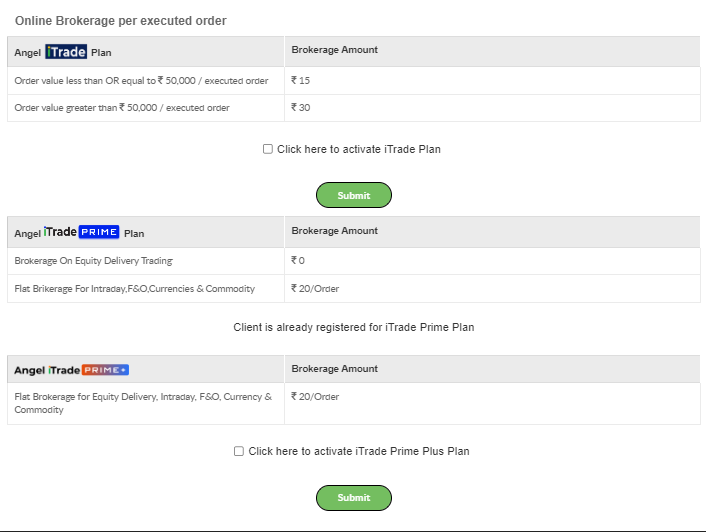Submit the iTrade Prime Plus activation
The image size is (706, 532).
pyautogui.click(x=354, y=497)
